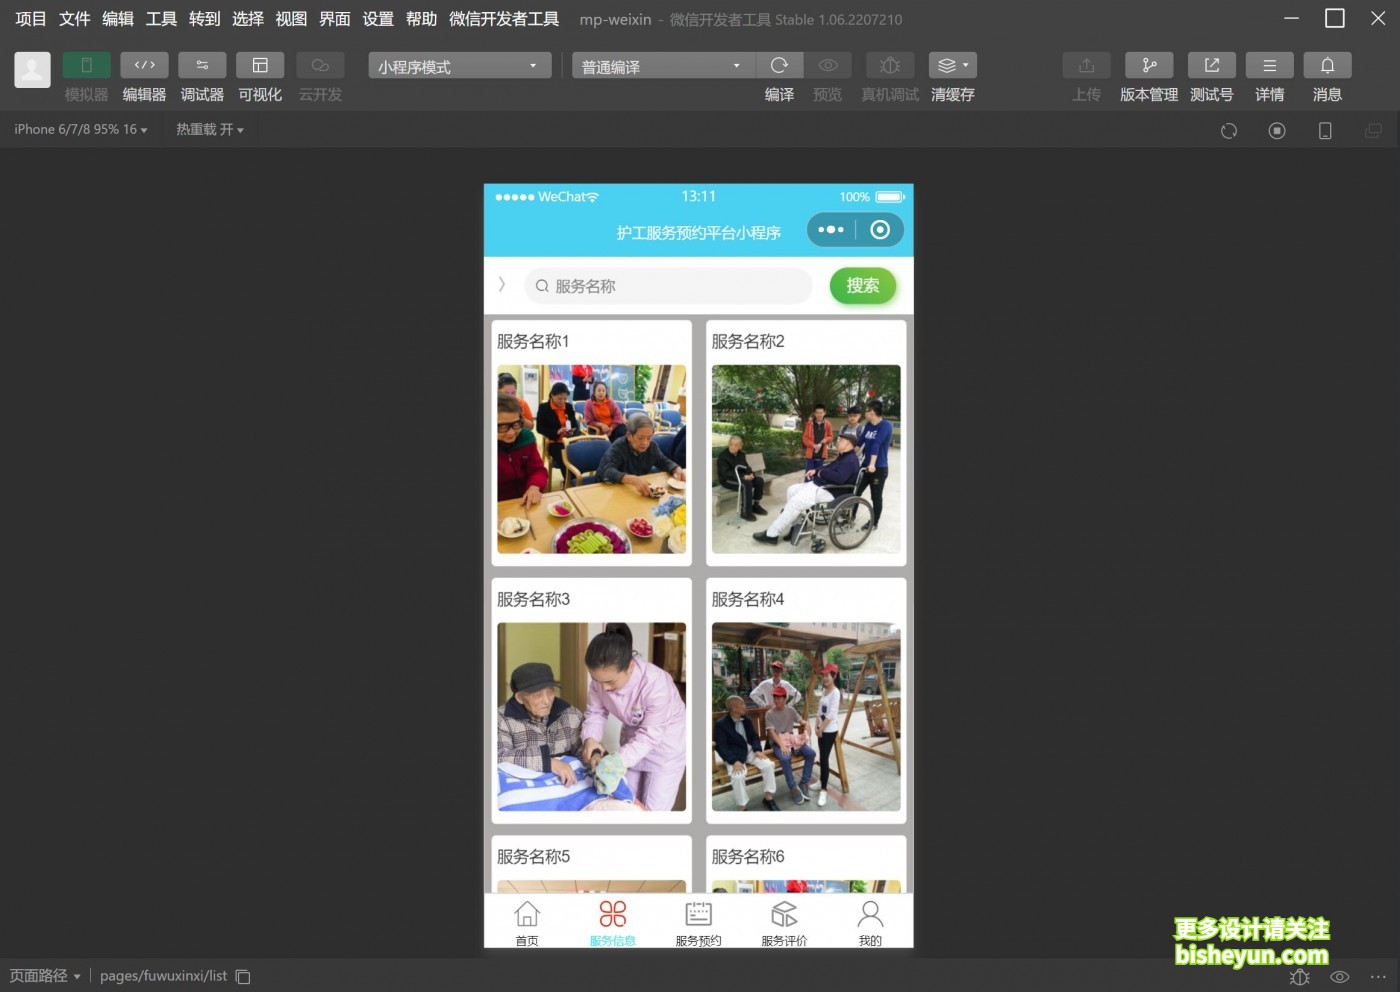The height and width of the screenshot is (992, 1400).
Task: Open the 服务名称2 wheelchair image
Action: point(806,459)
